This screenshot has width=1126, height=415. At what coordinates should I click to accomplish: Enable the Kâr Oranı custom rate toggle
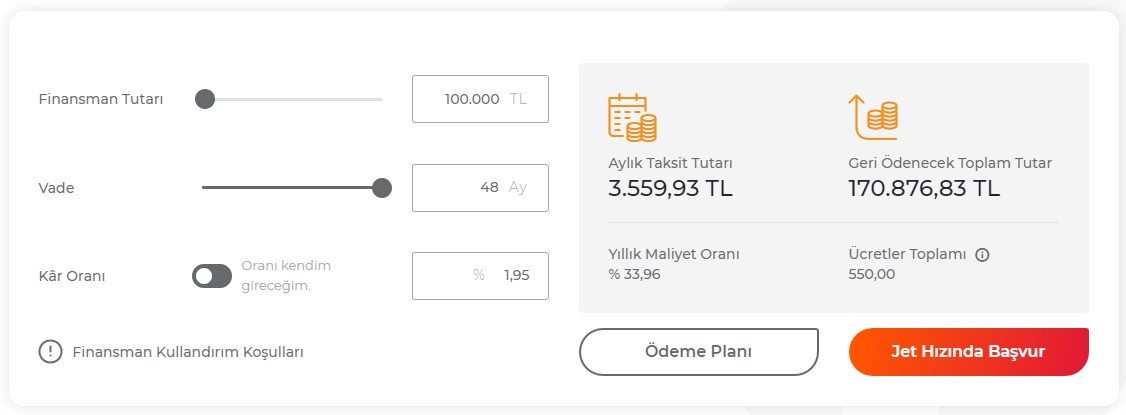click(x=212, y=276)
